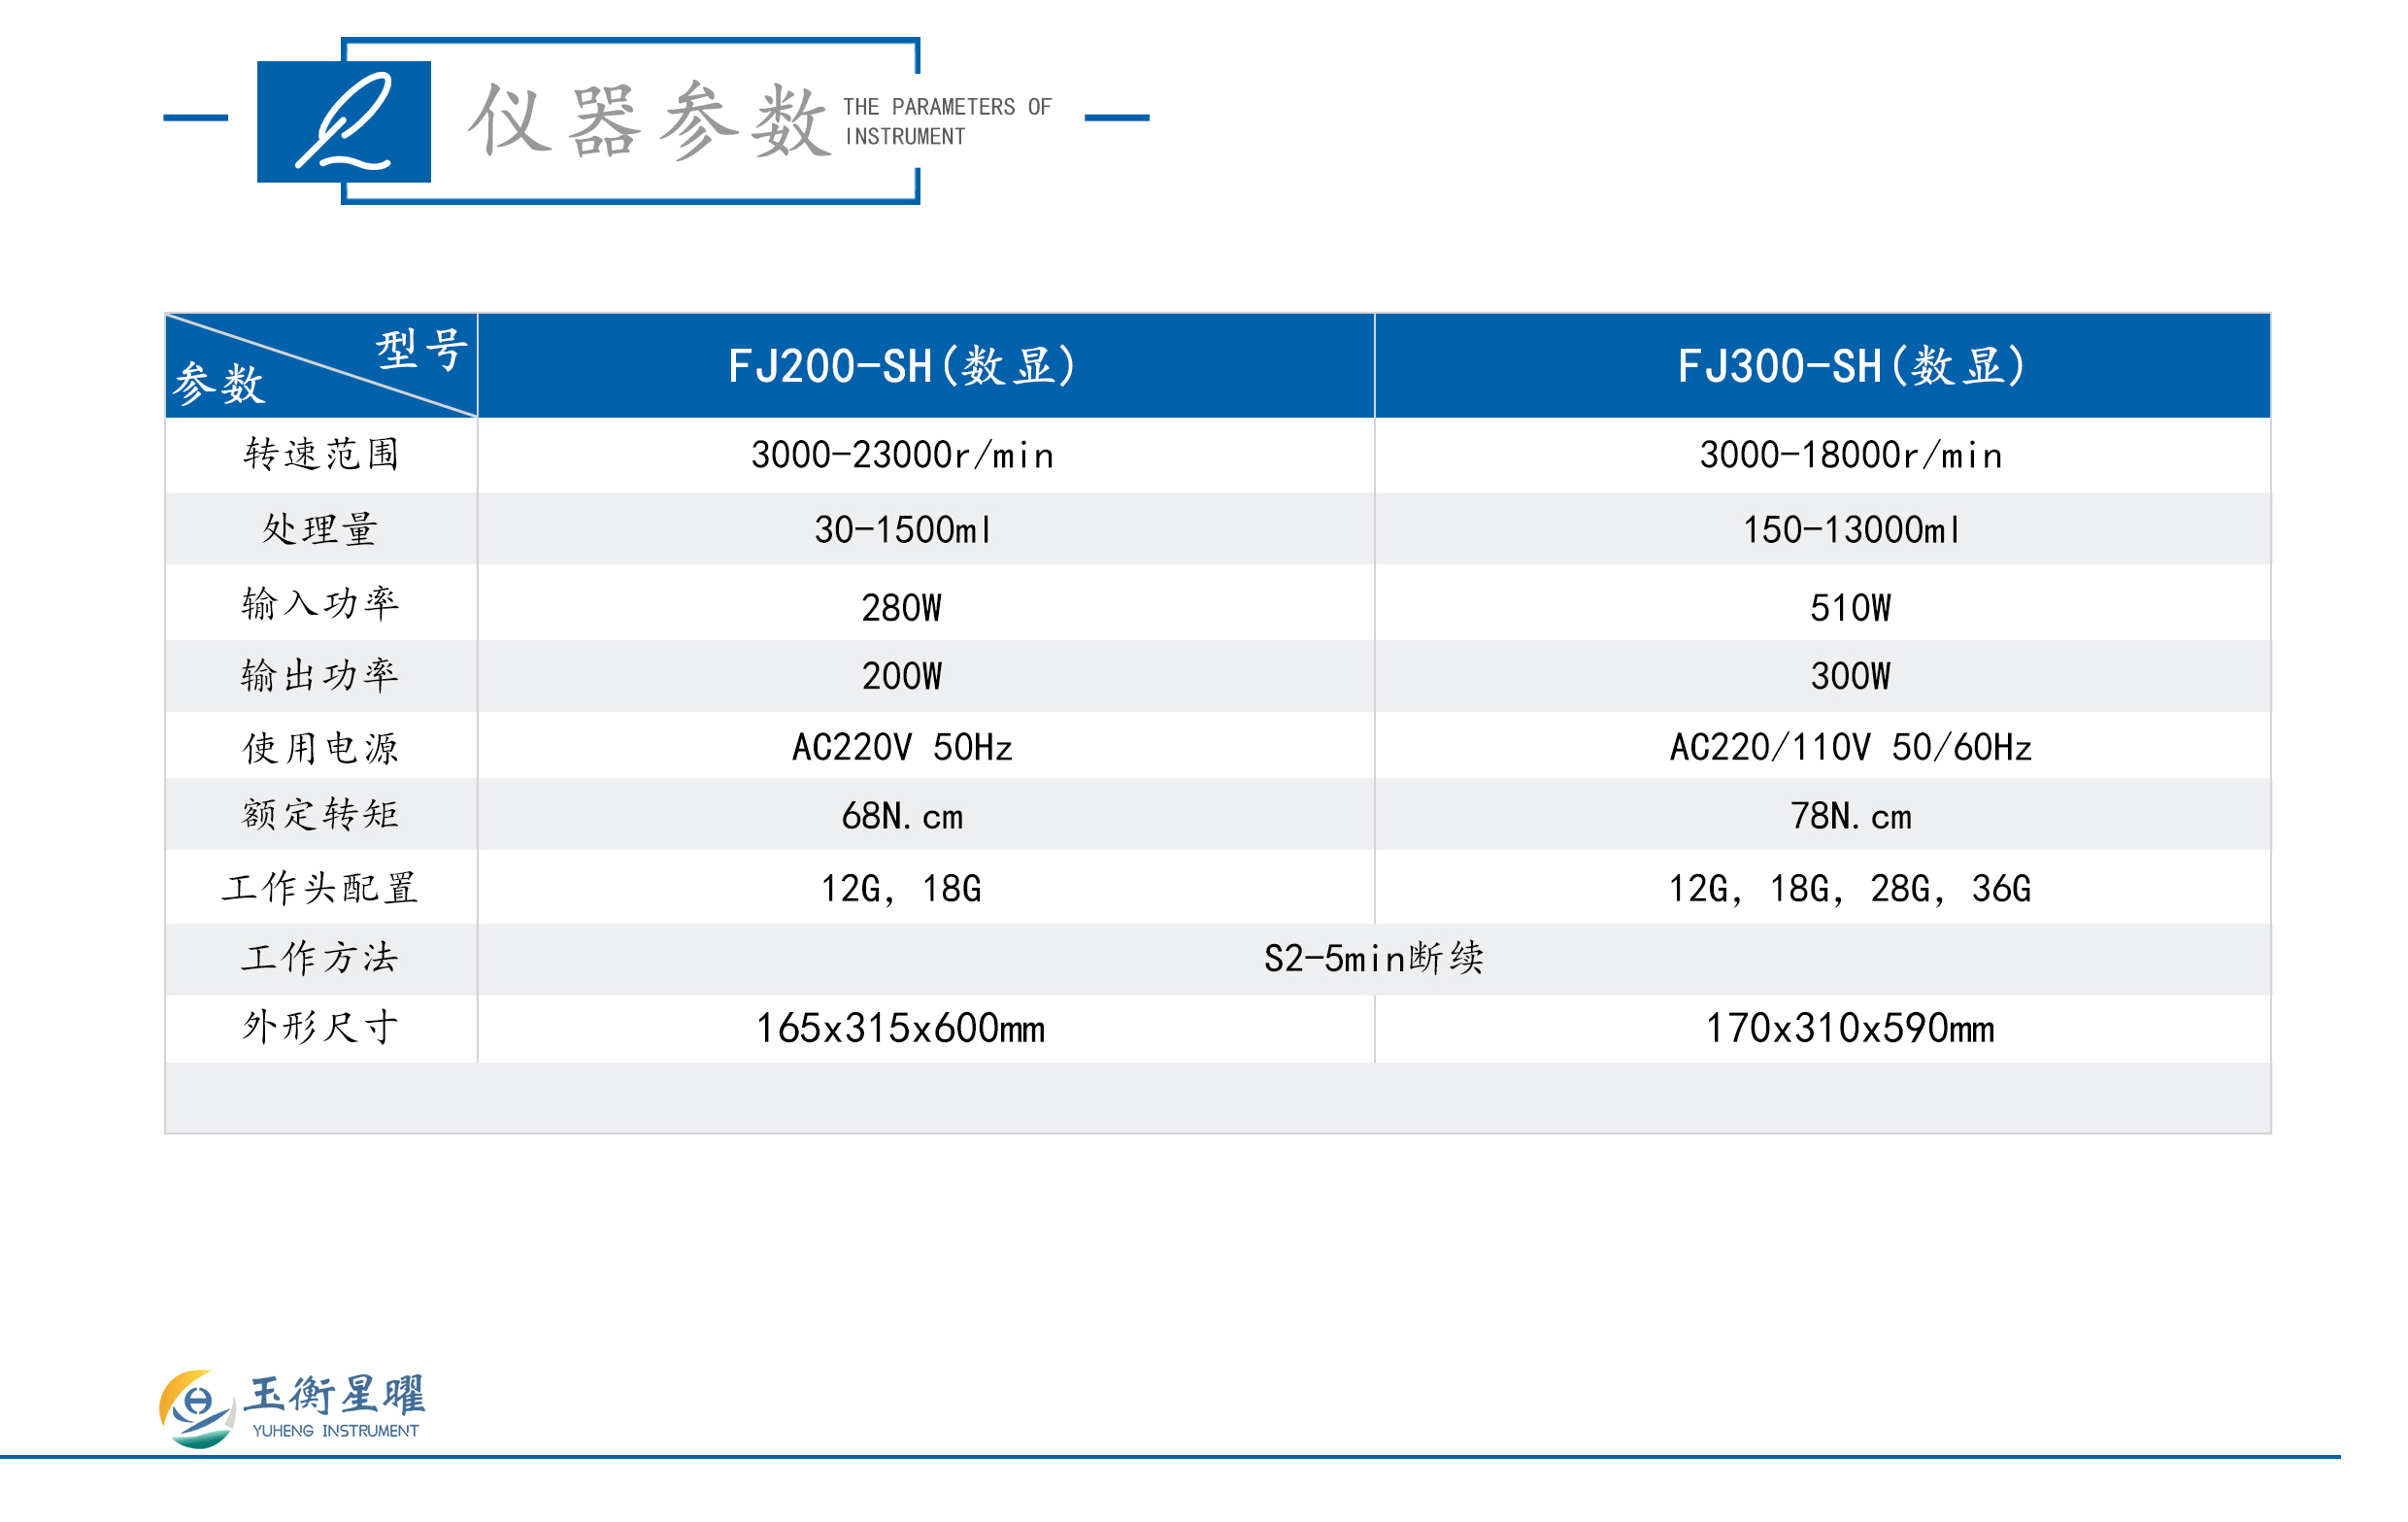The width and height of the screenshot is (2408, 1522).
Task: Expand the 工作方法 row
Action: (320, 957)
